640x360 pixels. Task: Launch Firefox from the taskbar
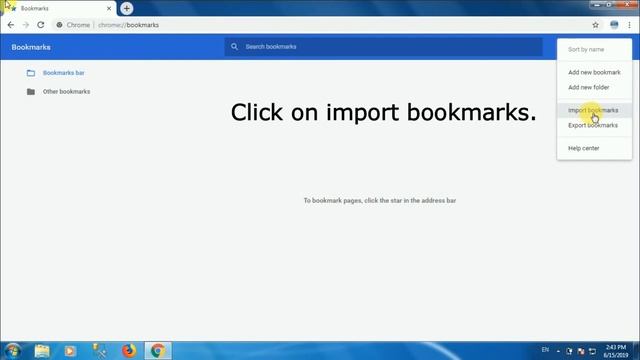click(129, 351)
